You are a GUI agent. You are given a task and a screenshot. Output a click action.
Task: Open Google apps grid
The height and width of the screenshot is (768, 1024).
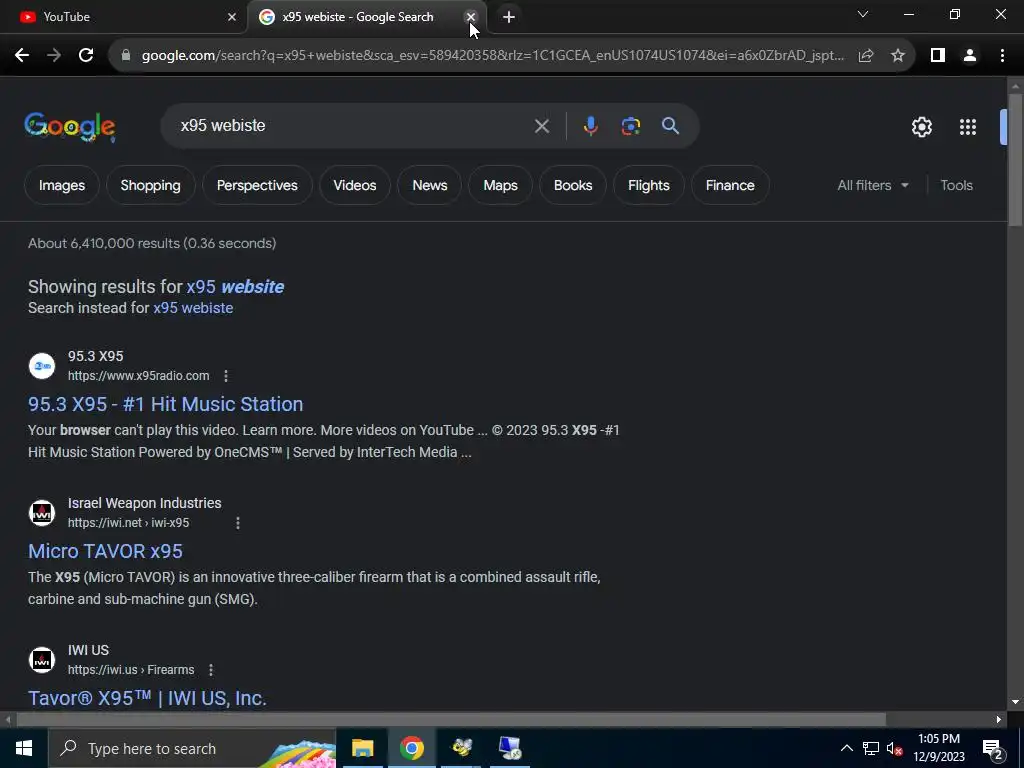coord(968,127)
